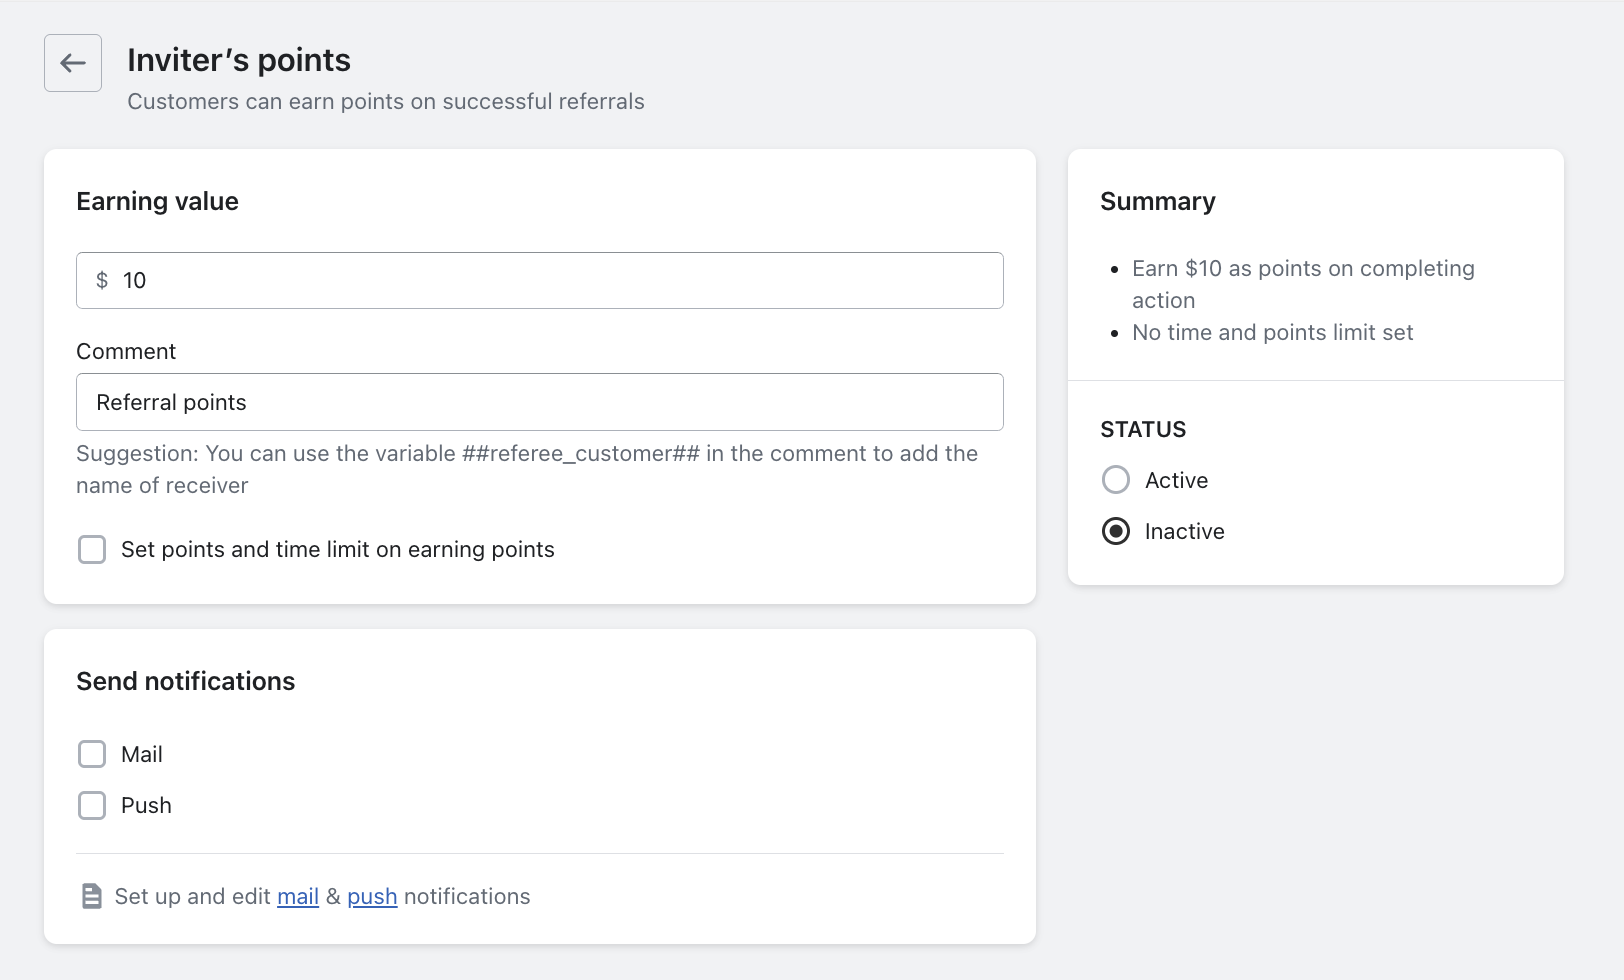Click the dollar sign in Earning value field

102,281
